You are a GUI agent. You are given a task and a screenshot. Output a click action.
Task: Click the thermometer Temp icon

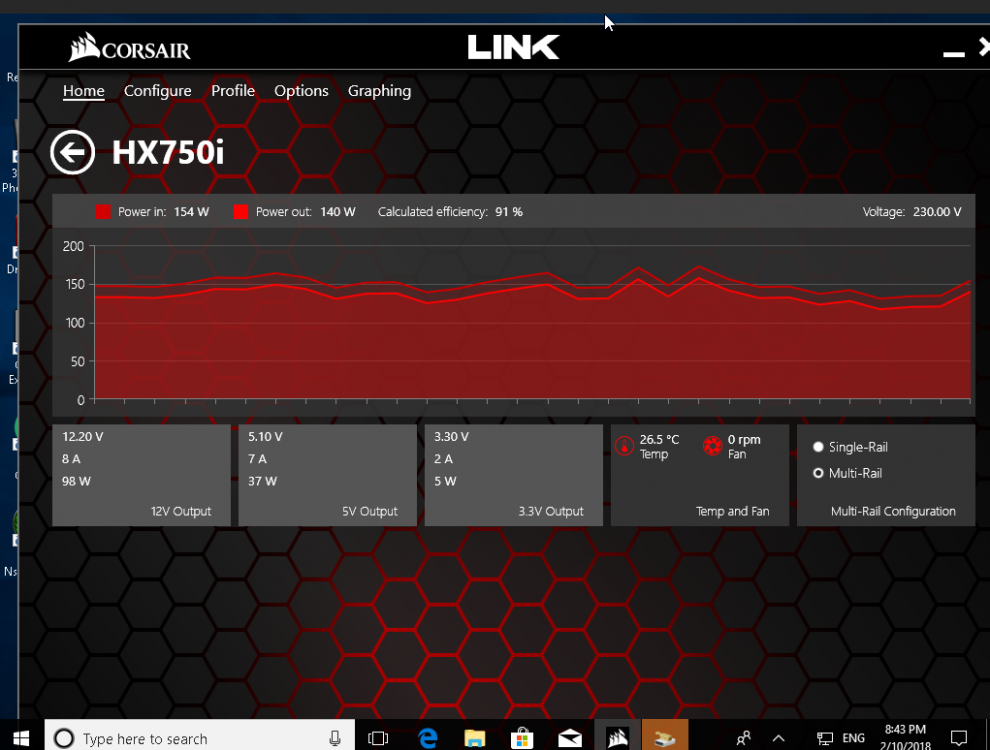(x=624, y=446)
